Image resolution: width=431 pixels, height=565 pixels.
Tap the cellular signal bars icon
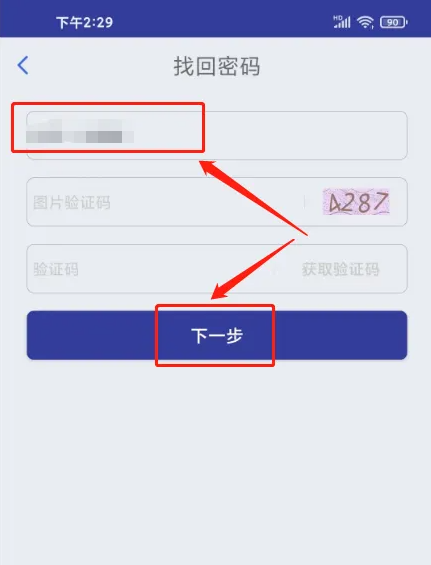click(x=342, y=22)
